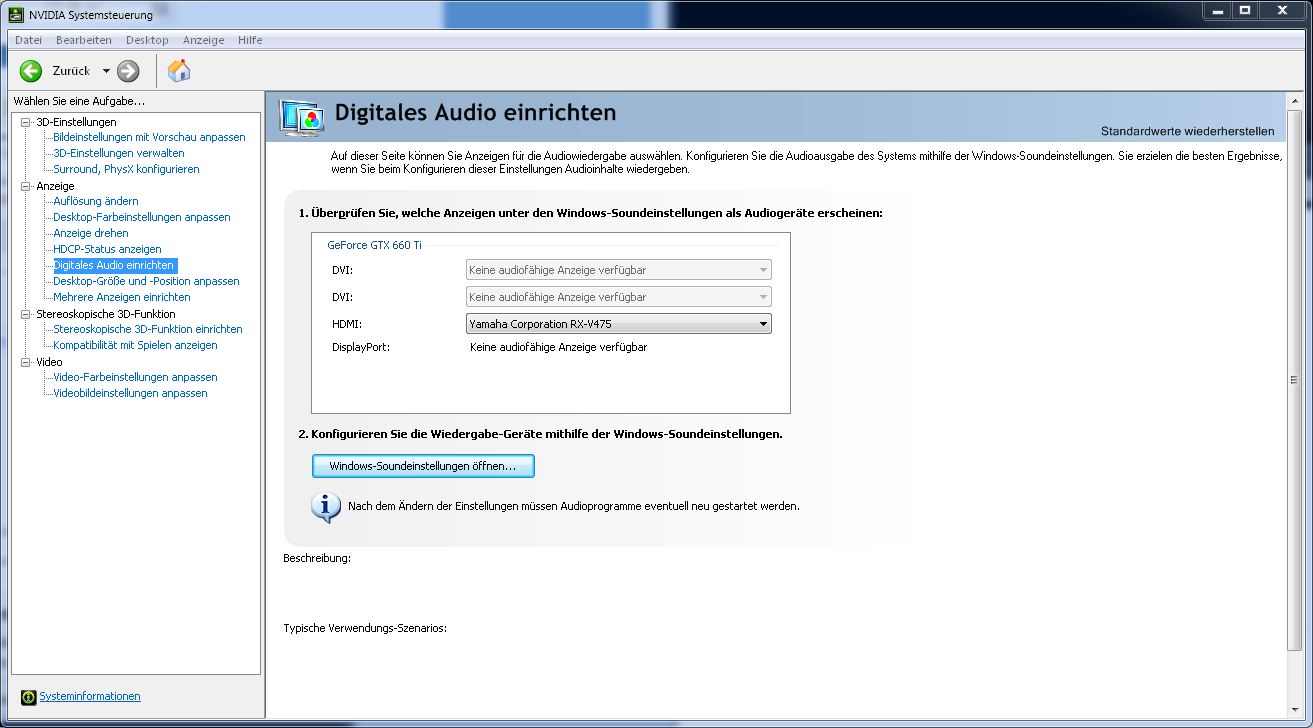Click the Zurück label in toolbar

coord(71,71)
